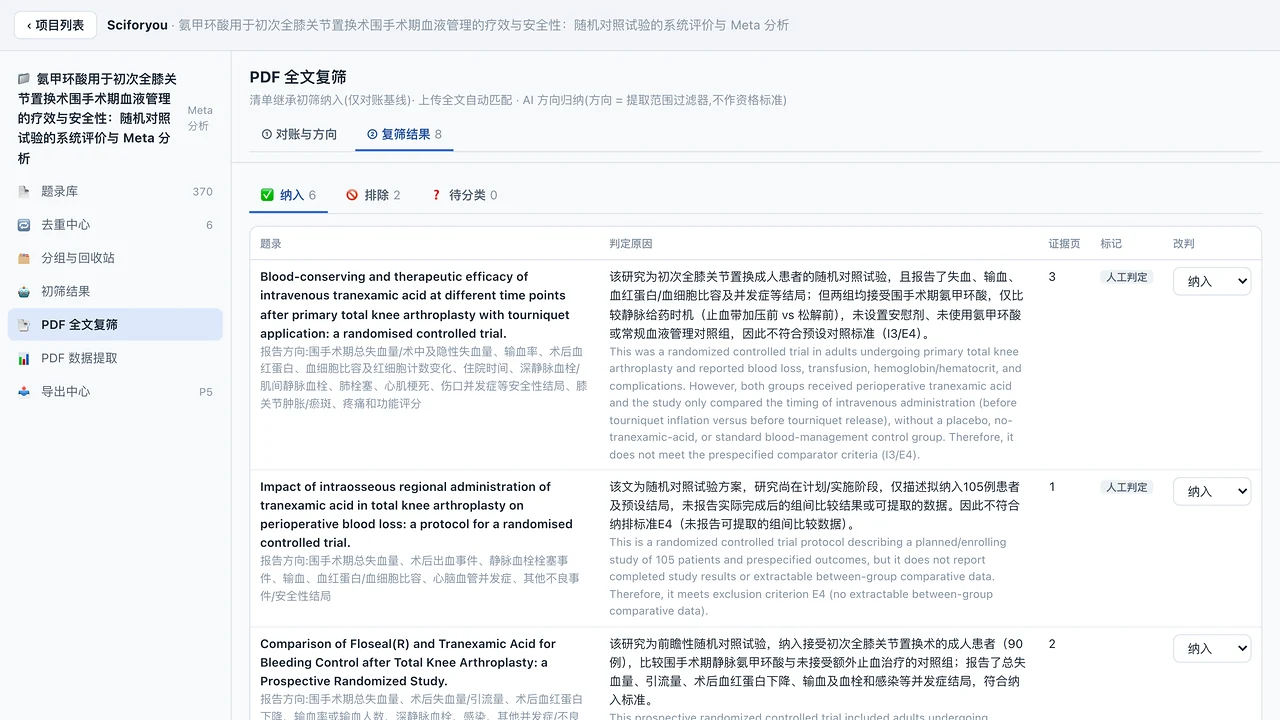The height and width of the screenshot is (720, 1280).
Task: Click the 证据页 column header
Action: pyautogui.click(x=1064, y=244)
